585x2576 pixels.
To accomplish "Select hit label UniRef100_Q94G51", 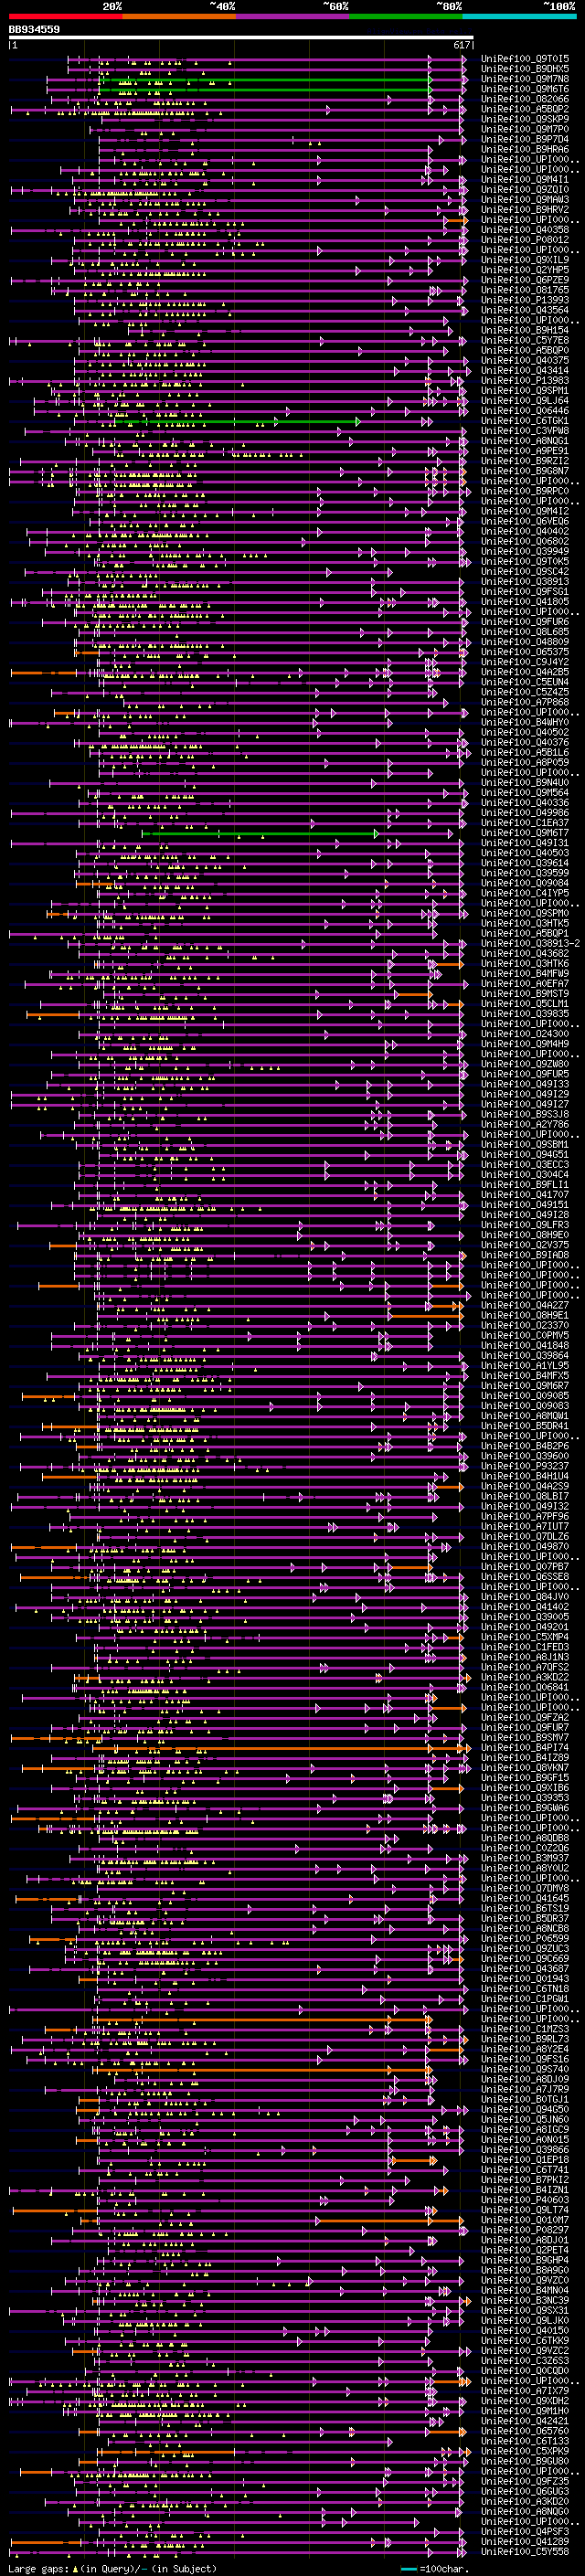I will coord(524,1154).
